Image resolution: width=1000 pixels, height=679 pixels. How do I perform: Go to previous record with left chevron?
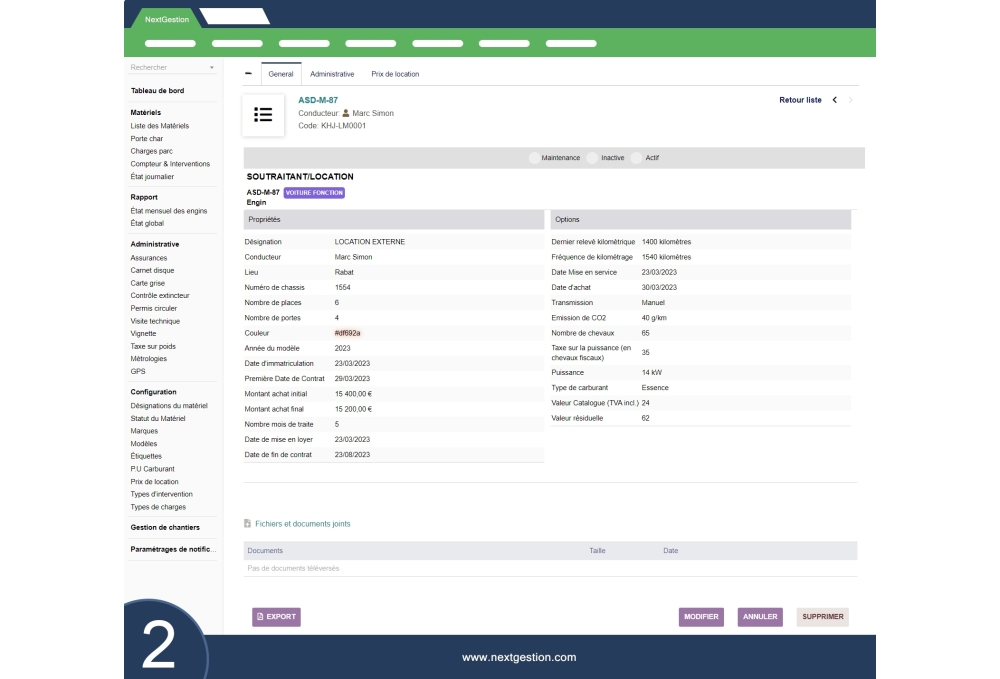point(835,100)
